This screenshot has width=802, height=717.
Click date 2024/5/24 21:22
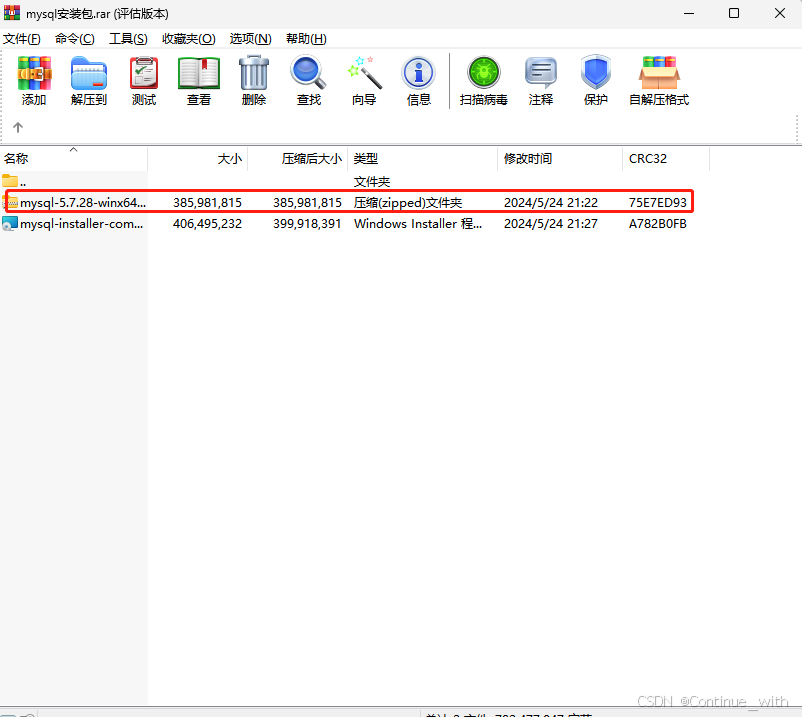click(x=551, y=203)
